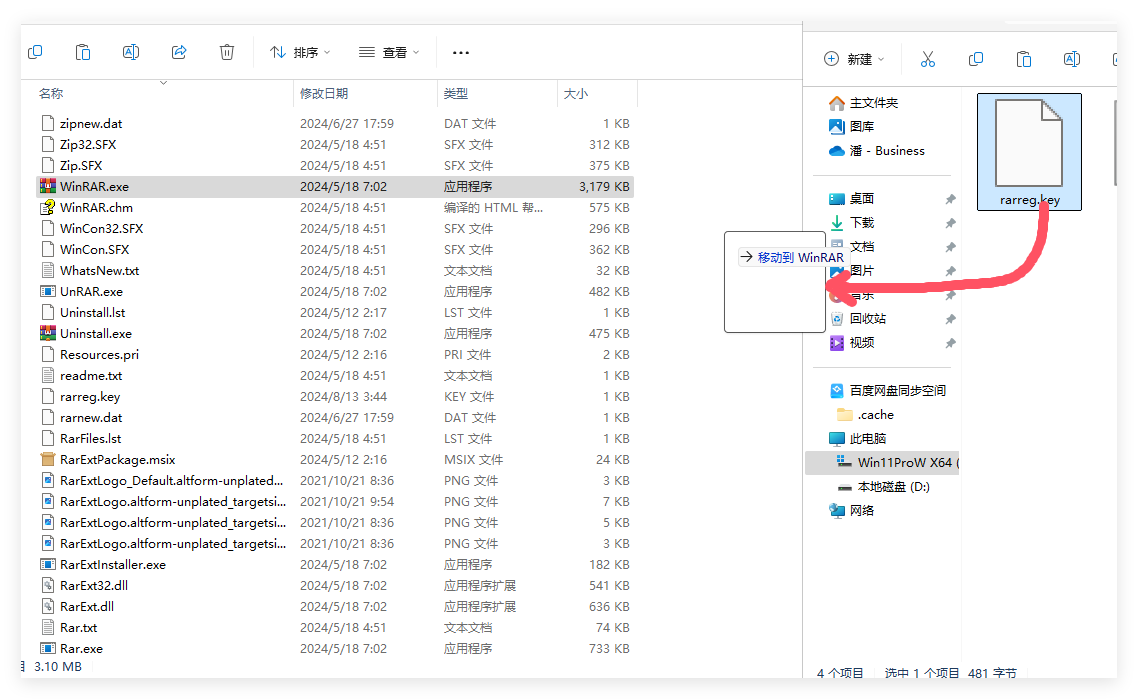This screenshot has width=1138, height=699.
Task: Select the WhatsNew.txt text file
Action: (99, 271)
